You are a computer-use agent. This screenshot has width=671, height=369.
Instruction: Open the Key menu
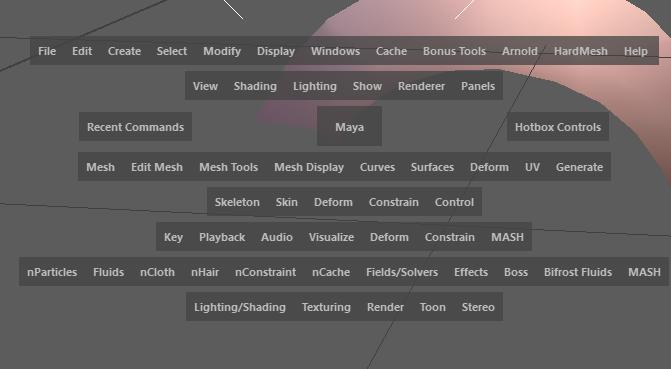click(173, 237)
